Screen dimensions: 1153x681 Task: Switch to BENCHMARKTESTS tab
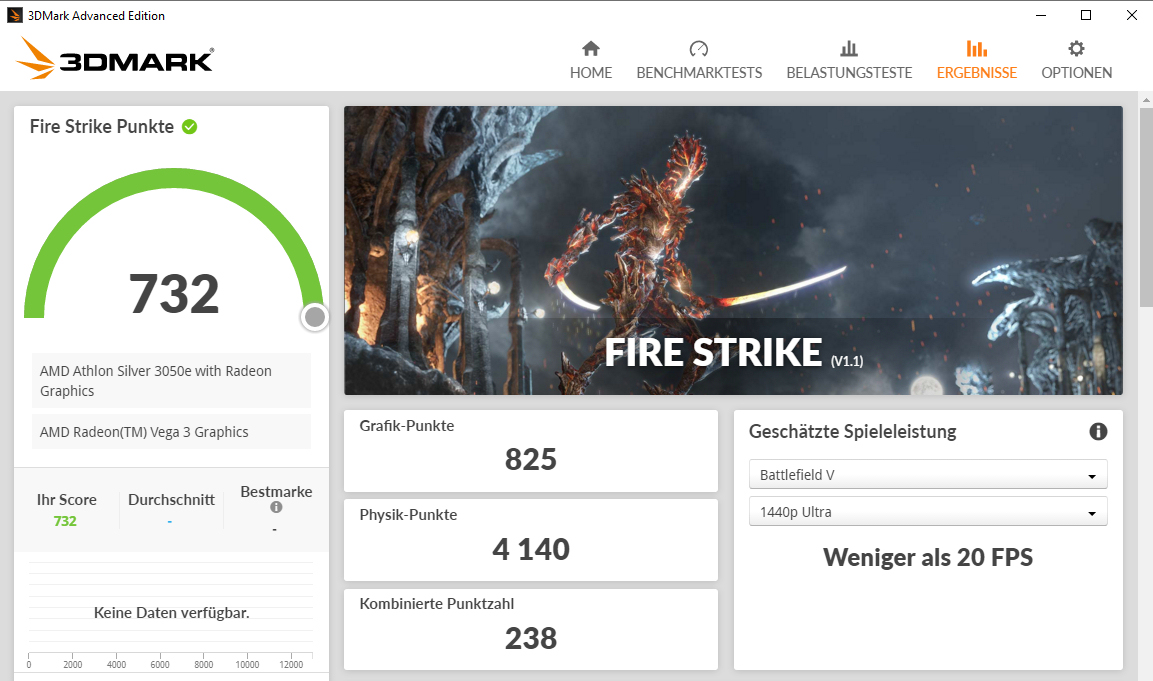tap(699, 60)
